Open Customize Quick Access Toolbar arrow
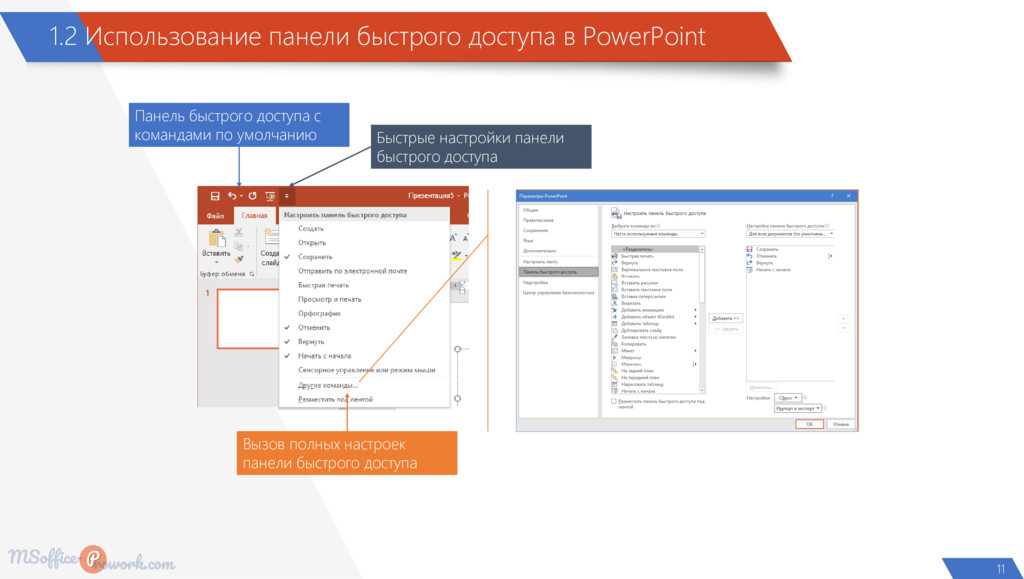Image resolution: width=1024 pixels, height=579 pixels. (286, 196)
